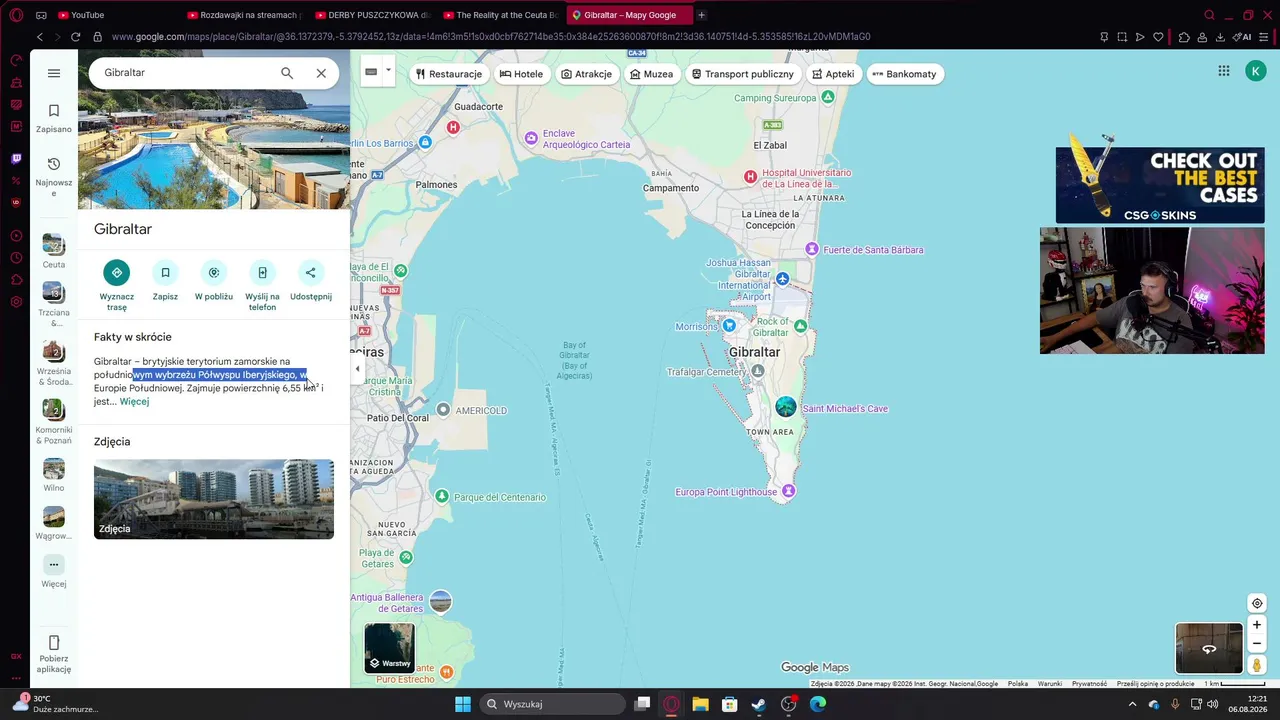Image resolution: width=1280 pixels, height=720 pixels.
Task: Click the Street View pegman icon
Action: pos(1257,665)
